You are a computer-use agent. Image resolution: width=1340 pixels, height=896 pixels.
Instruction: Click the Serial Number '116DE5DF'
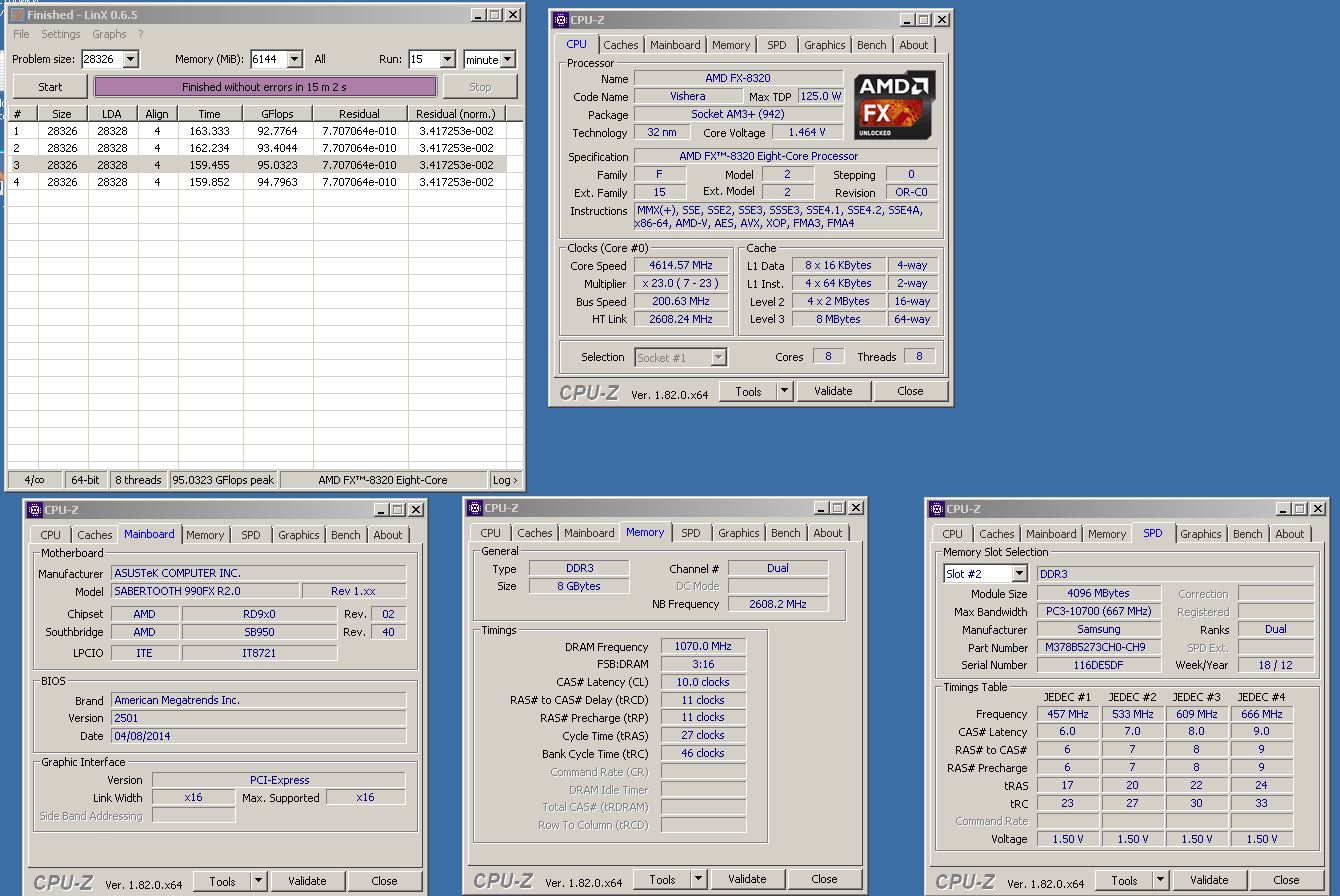(1100, 665)
